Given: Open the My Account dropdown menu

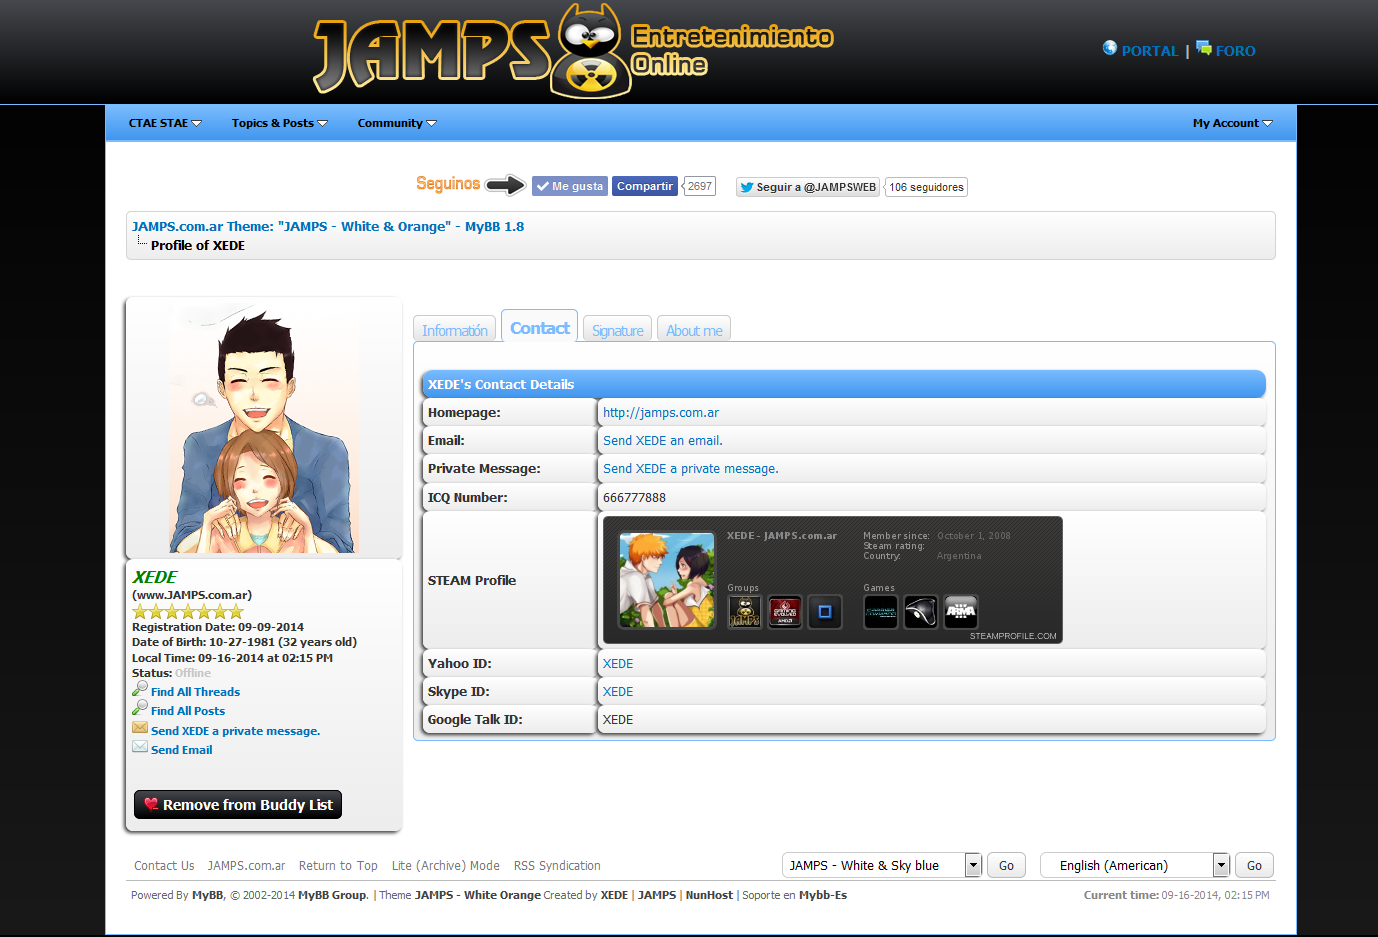Looking at the screenshot, I should pyautogui.click(x=1232, y=123).
